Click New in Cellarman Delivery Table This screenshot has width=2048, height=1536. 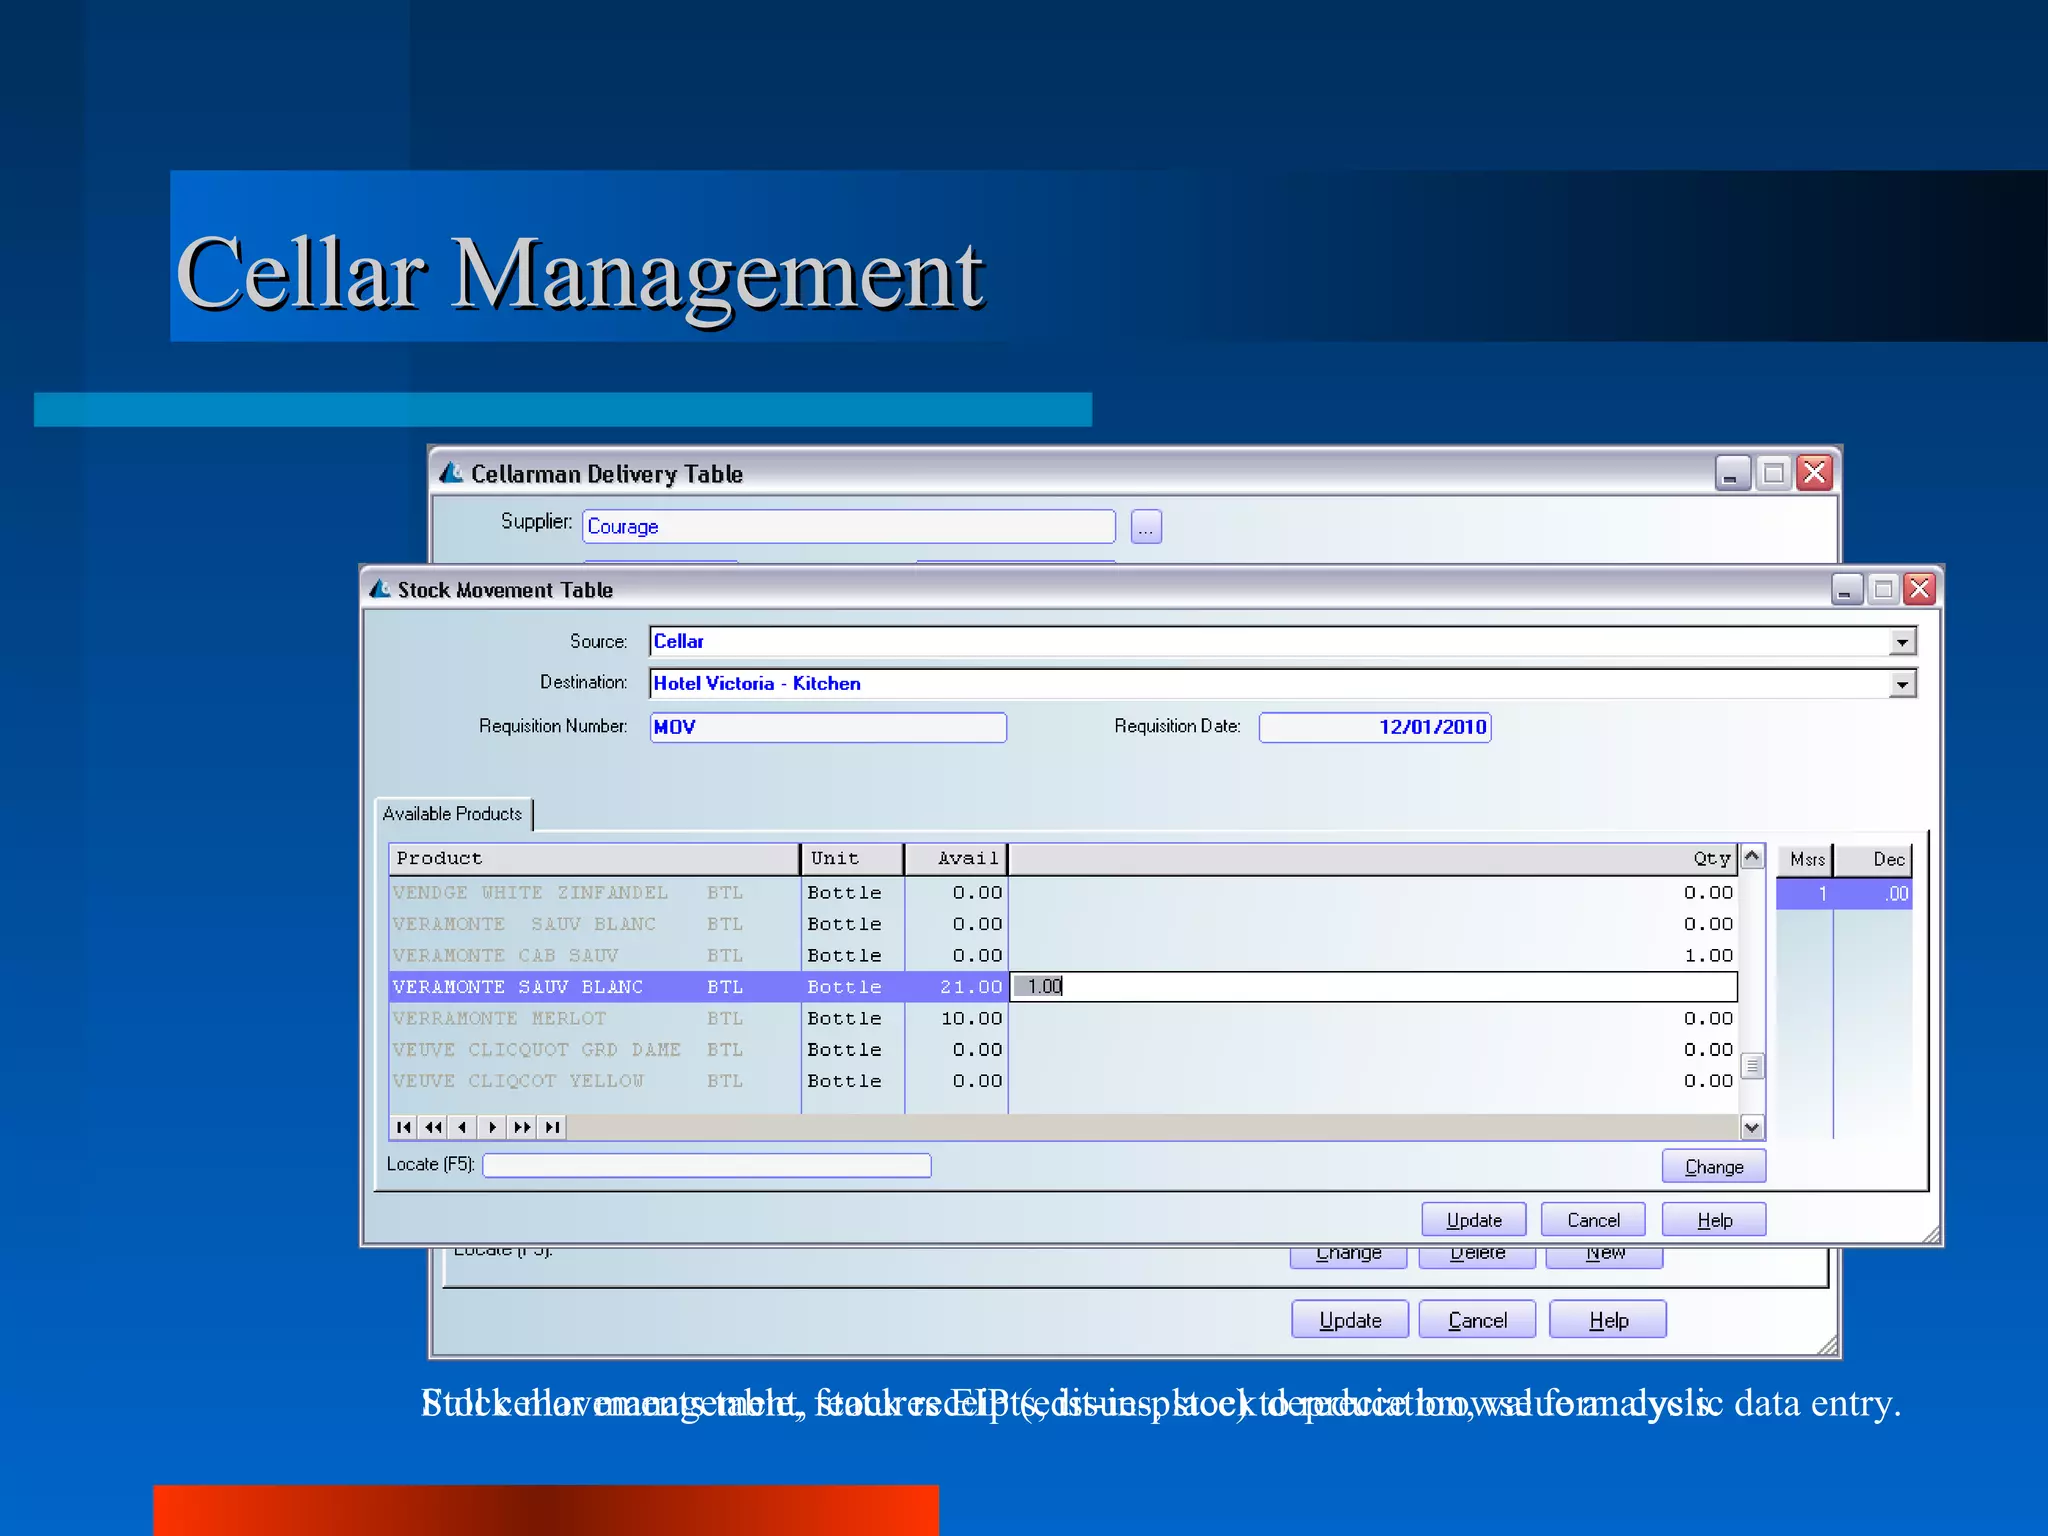[x=1604, y=1256]
